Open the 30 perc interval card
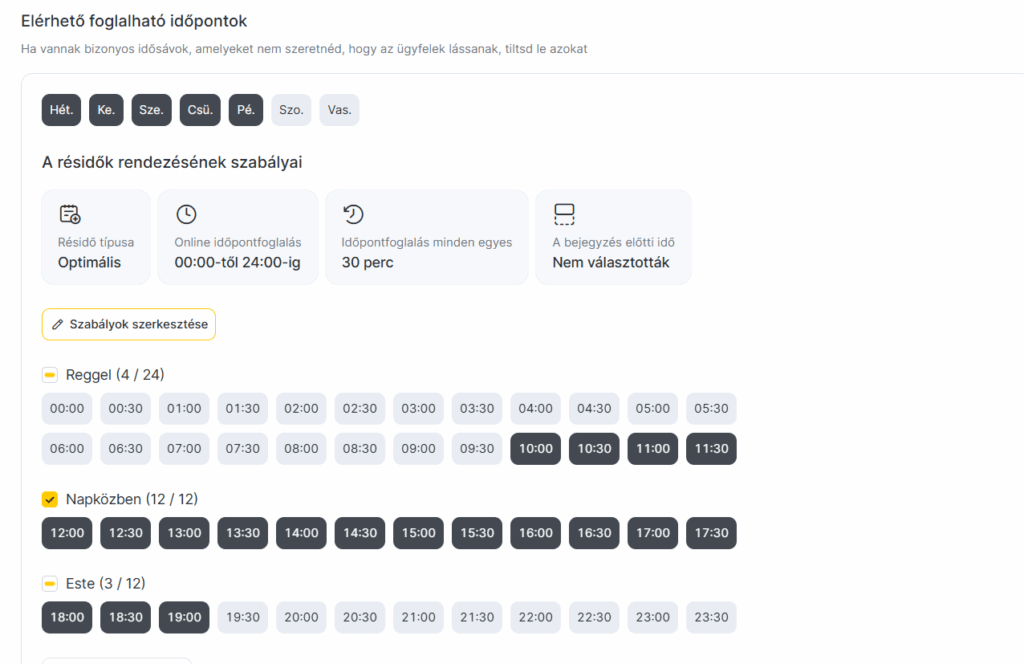Screen dimensions: 1024x664 (426, 238)
